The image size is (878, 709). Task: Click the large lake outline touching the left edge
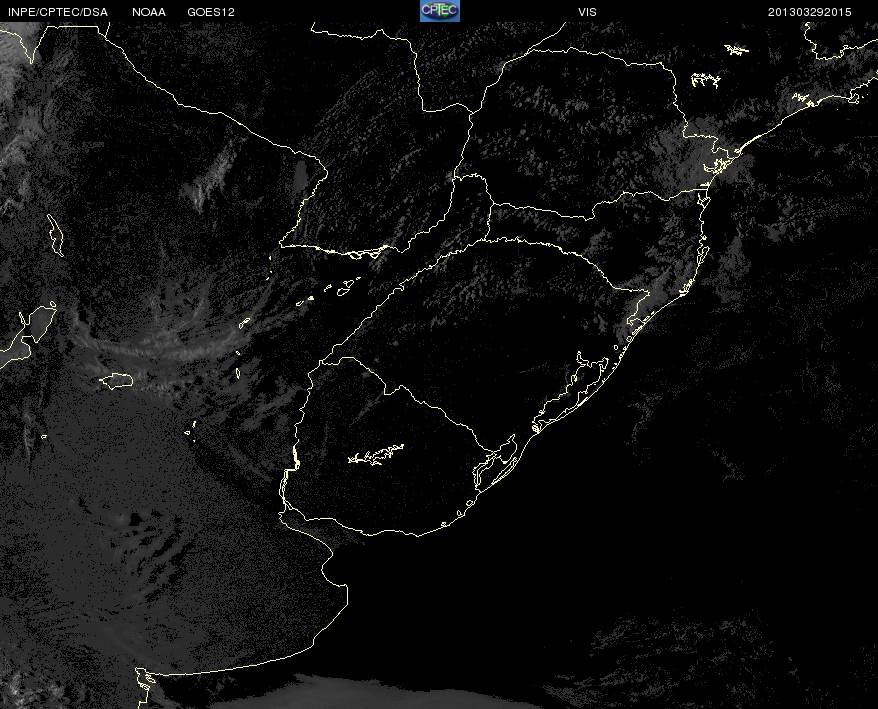(x=28, y=335)
